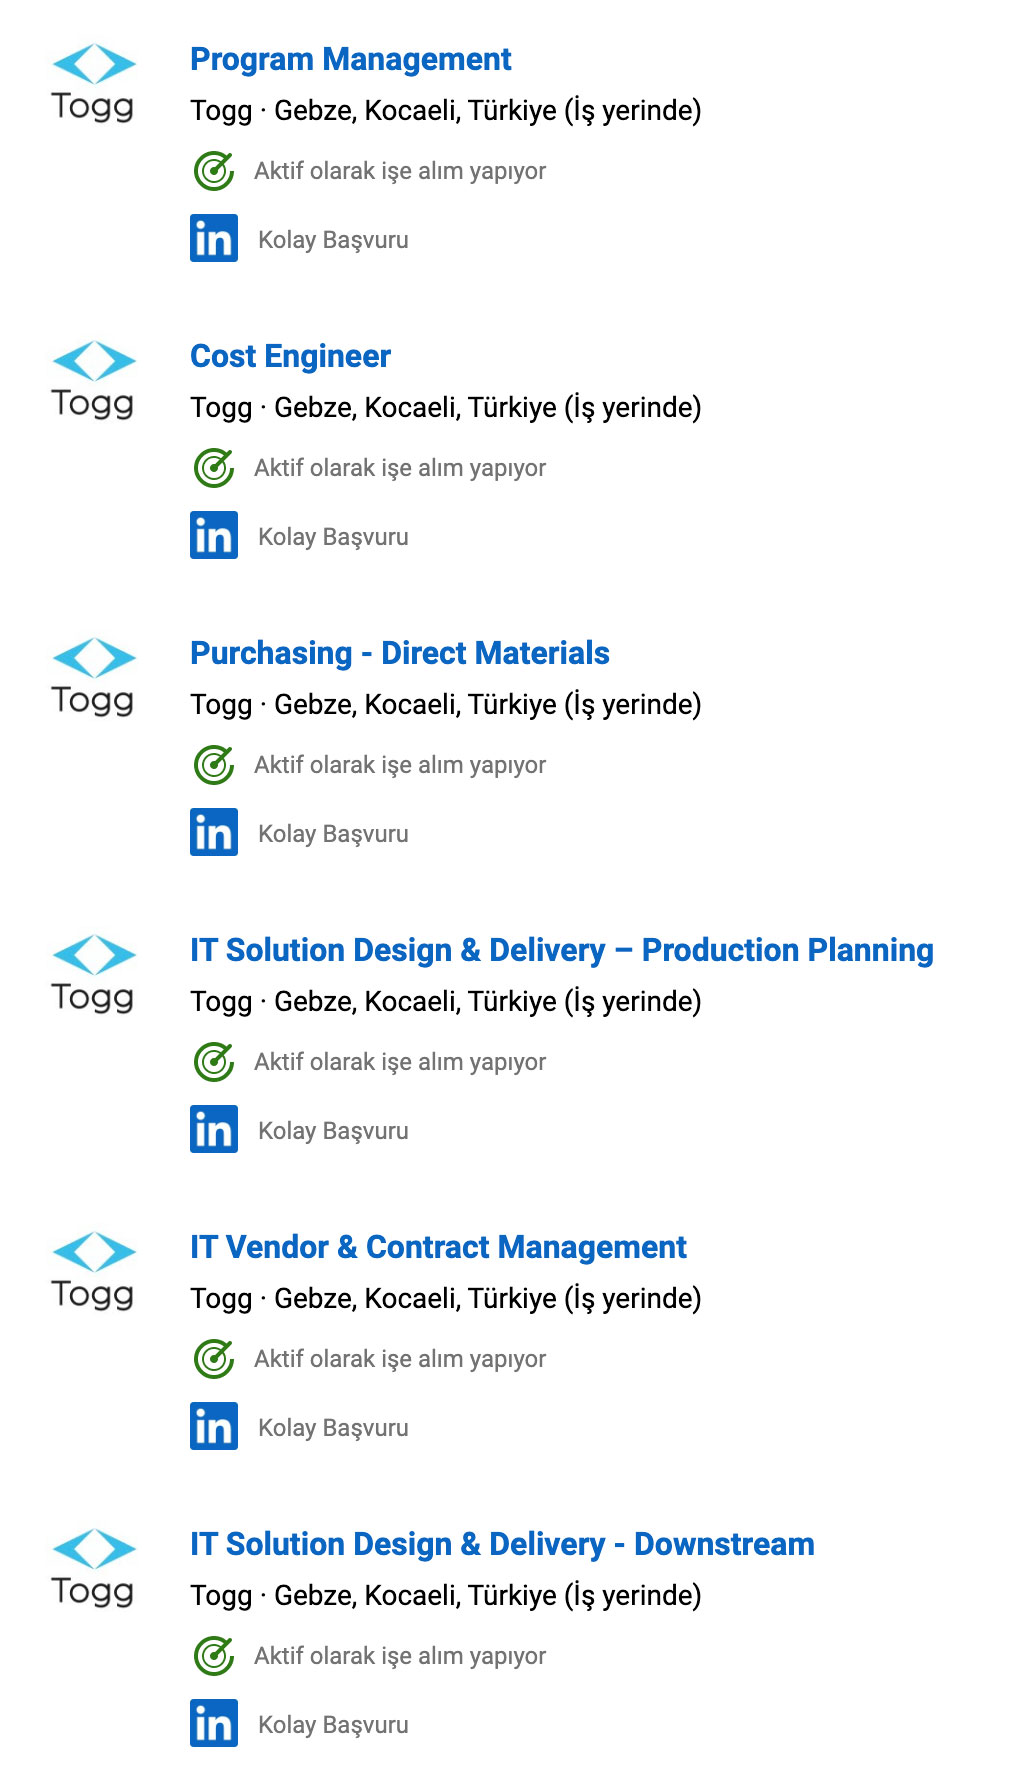Click Togg logo beside Program Management
This screenshot has height=1784, width=1018.
(93, 83)
